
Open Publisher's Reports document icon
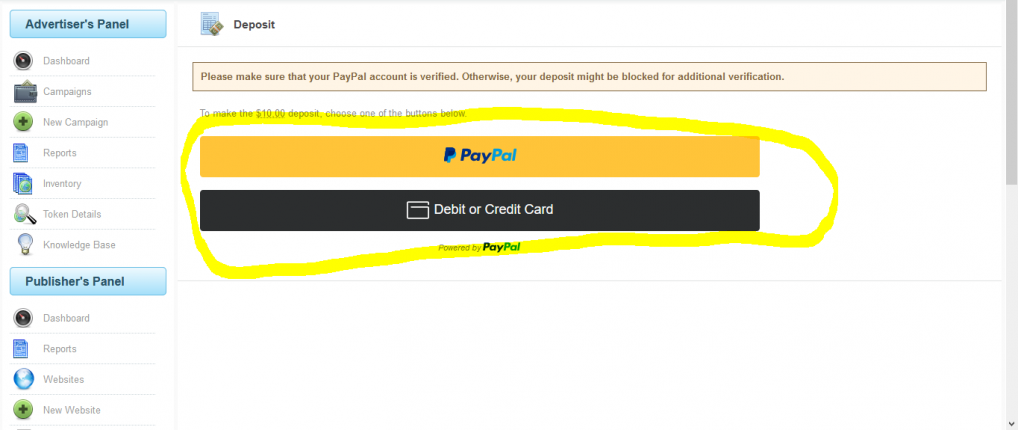pyautogui.click(x=21, y=349)
